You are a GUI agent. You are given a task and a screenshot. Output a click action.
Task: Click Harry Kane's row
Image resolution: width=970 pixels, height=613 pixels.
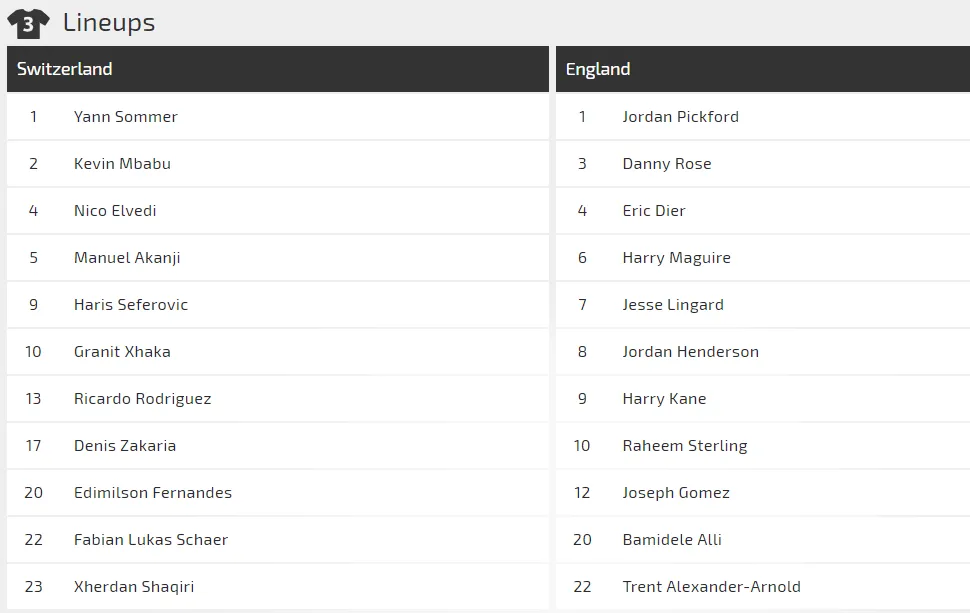point(664,399)
